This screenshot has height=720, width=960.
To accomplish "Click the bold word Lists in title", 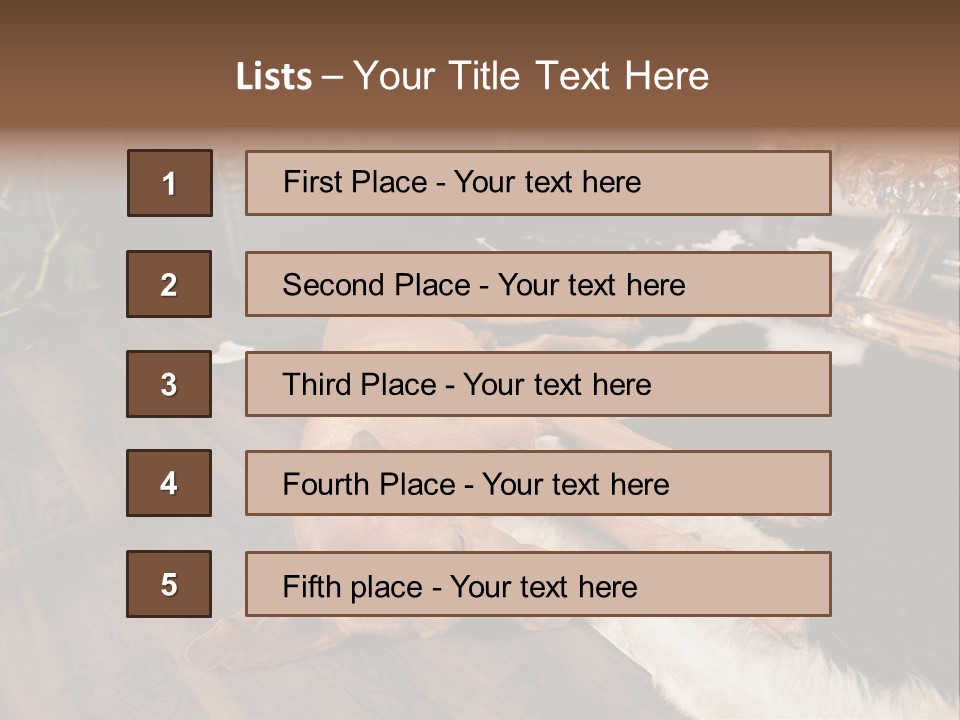I will (274, 77).
